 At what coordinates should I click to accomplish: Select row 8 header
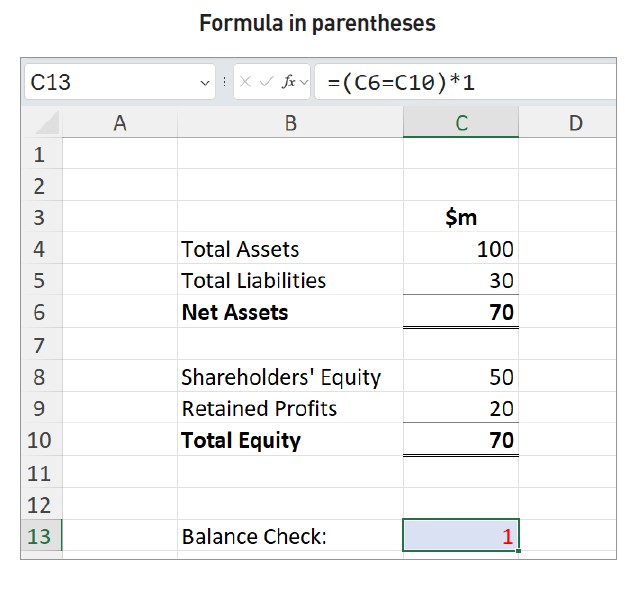click(x=41, y=376)
